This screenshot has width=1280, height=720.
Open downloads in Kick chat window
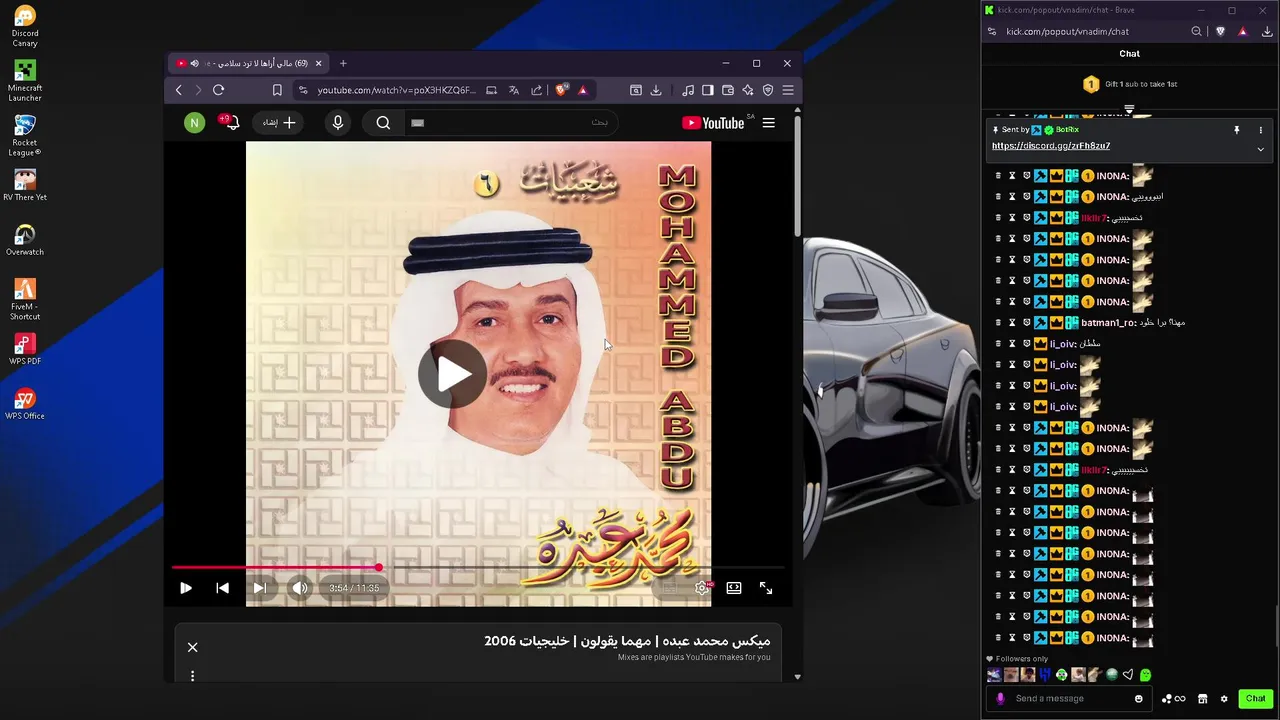[x=1267, y=31]
